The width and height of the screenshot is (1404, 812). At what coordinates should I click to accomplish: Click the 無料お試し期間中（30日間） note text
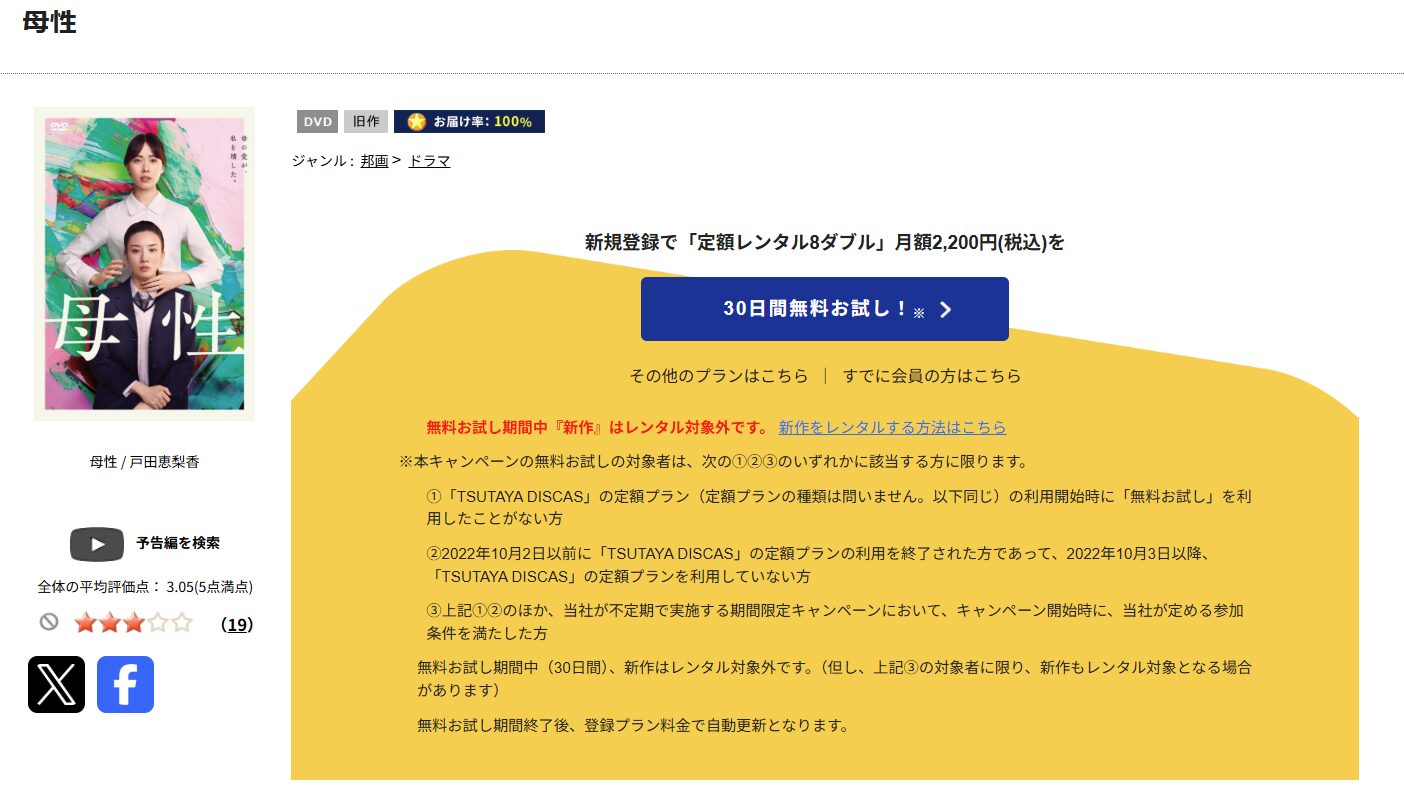834,678
